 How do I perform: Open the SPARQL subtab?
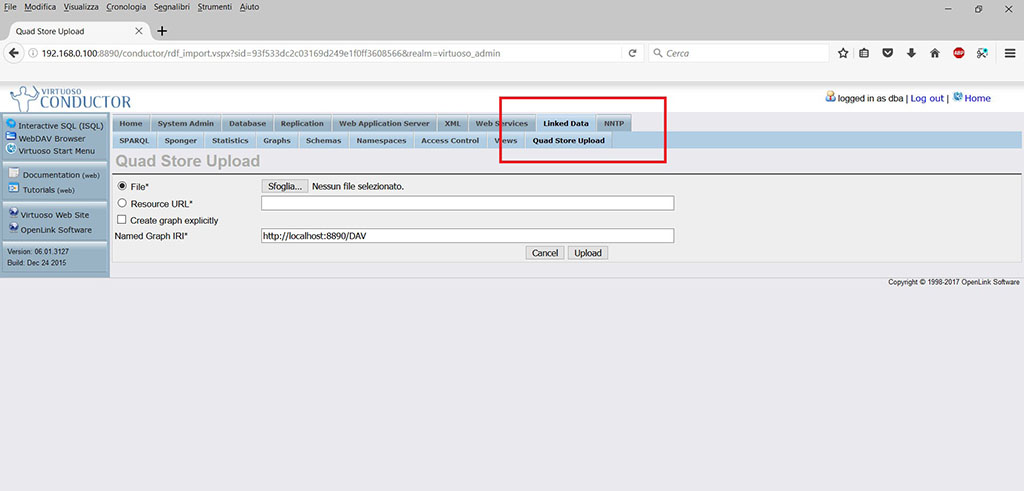pyautogui.click(x=135, y=140)
